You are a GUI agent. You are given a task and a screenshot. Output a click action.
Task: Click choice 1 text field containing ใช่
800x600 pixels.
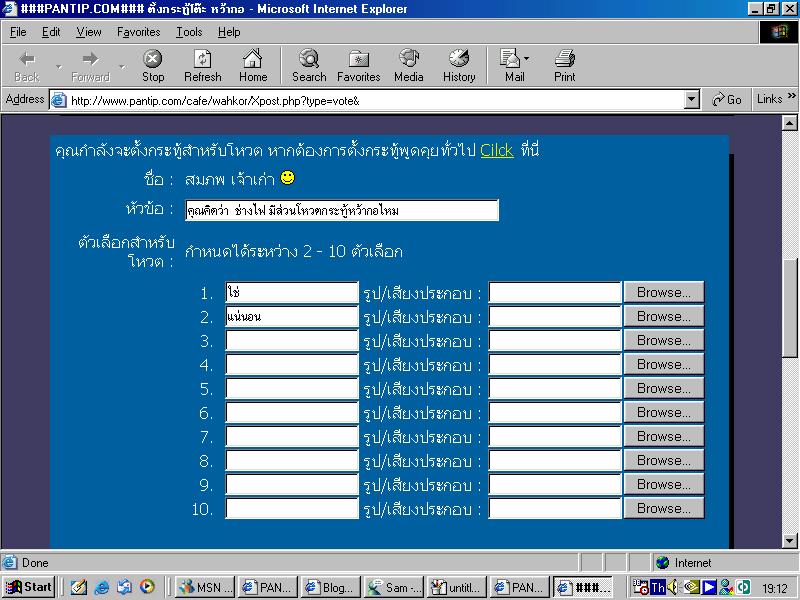tap(292, 292)
